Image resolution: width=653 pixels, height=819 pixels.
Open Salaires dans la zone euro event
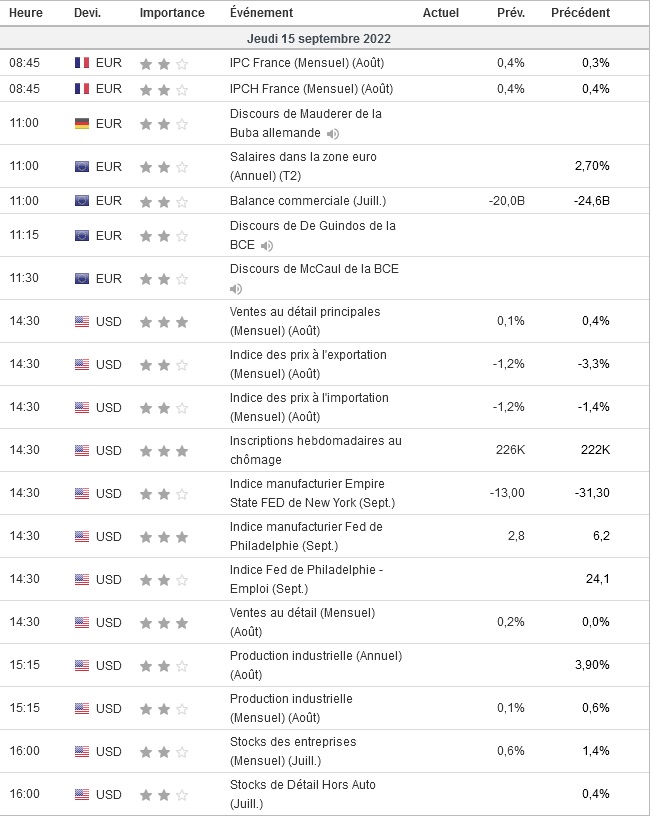pyautogui.click(x=303, y=166)
